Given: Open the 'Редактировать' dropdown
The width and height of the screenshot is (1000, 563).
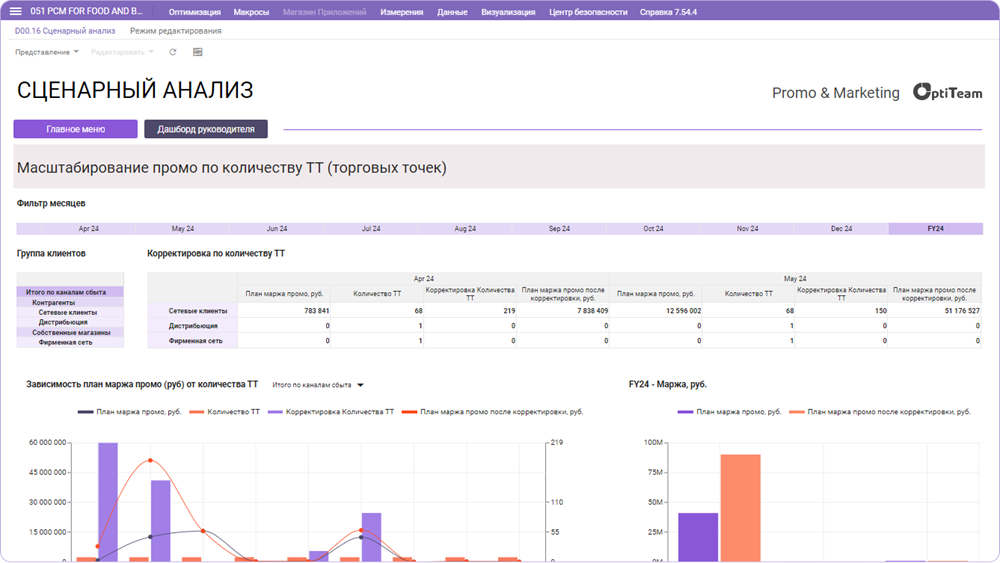Looking at the screenshot, I should [x=122, y=52].
